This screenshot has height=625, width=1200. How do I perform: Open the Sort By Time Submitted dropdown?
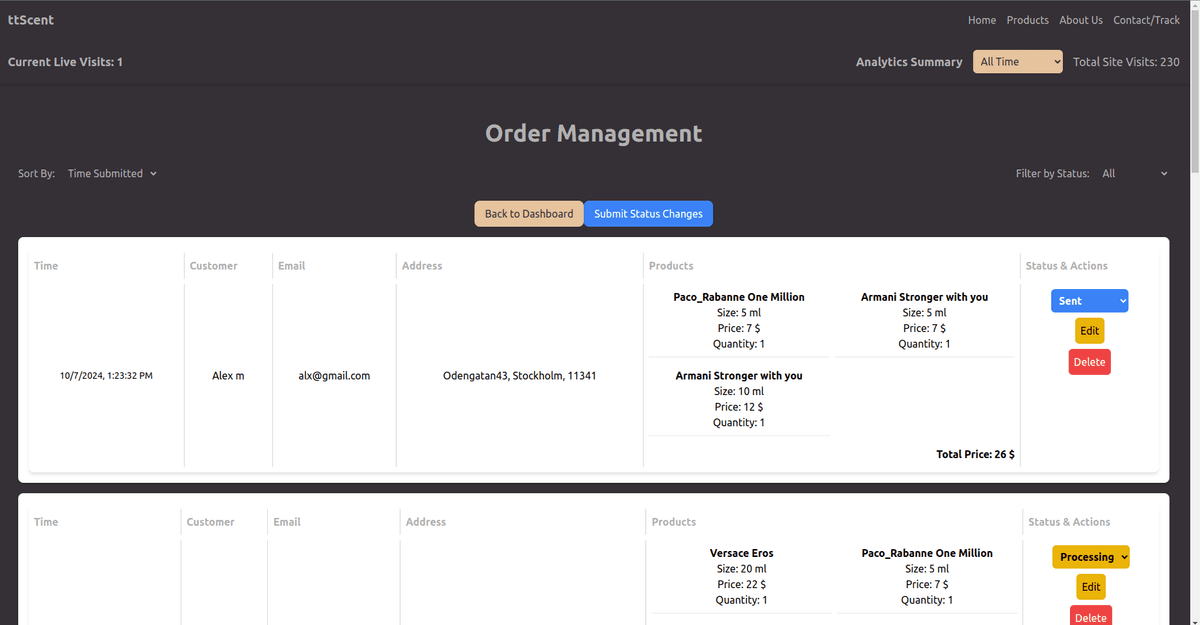112,174
